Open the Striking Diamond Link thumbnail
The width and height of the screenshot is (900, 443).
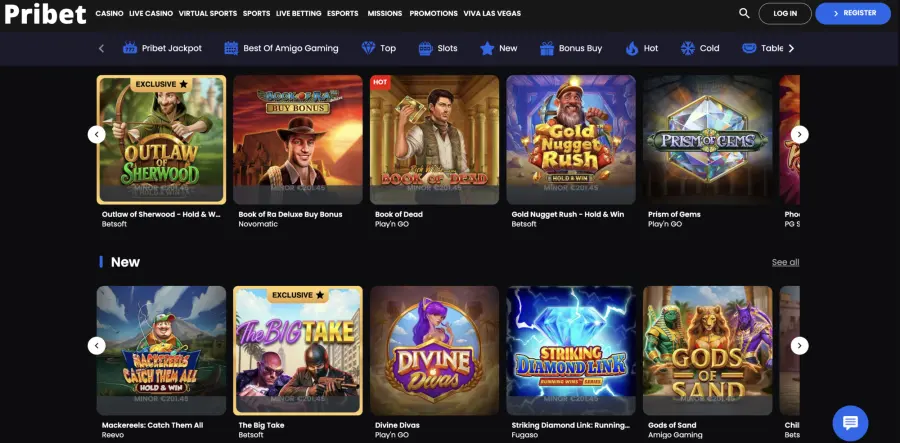coord(571,351)
